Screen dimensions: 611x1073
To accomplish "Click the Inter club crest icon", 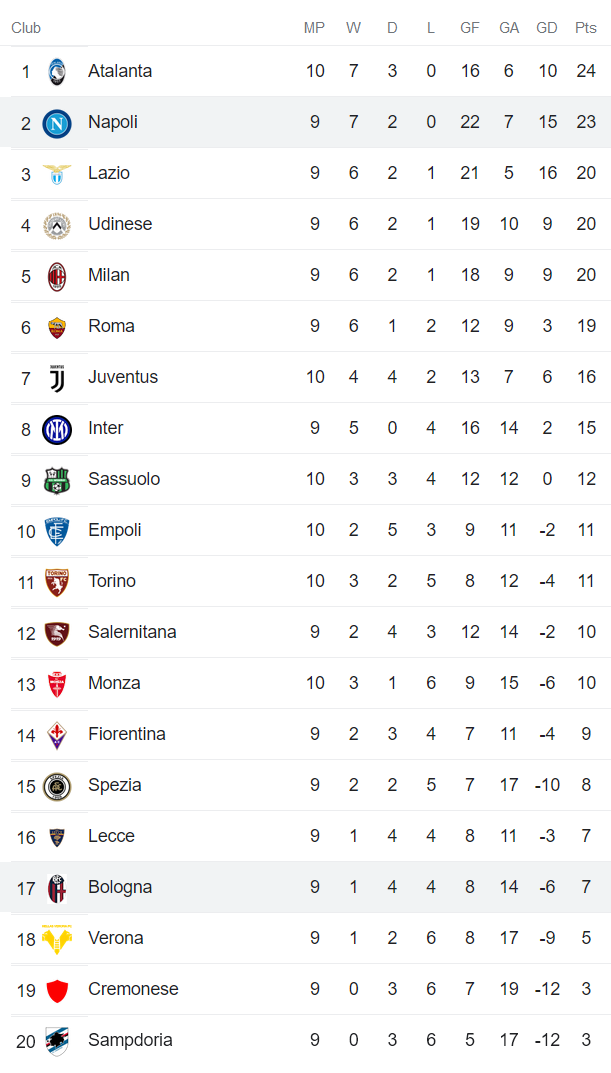I will [x=57, y=429].
